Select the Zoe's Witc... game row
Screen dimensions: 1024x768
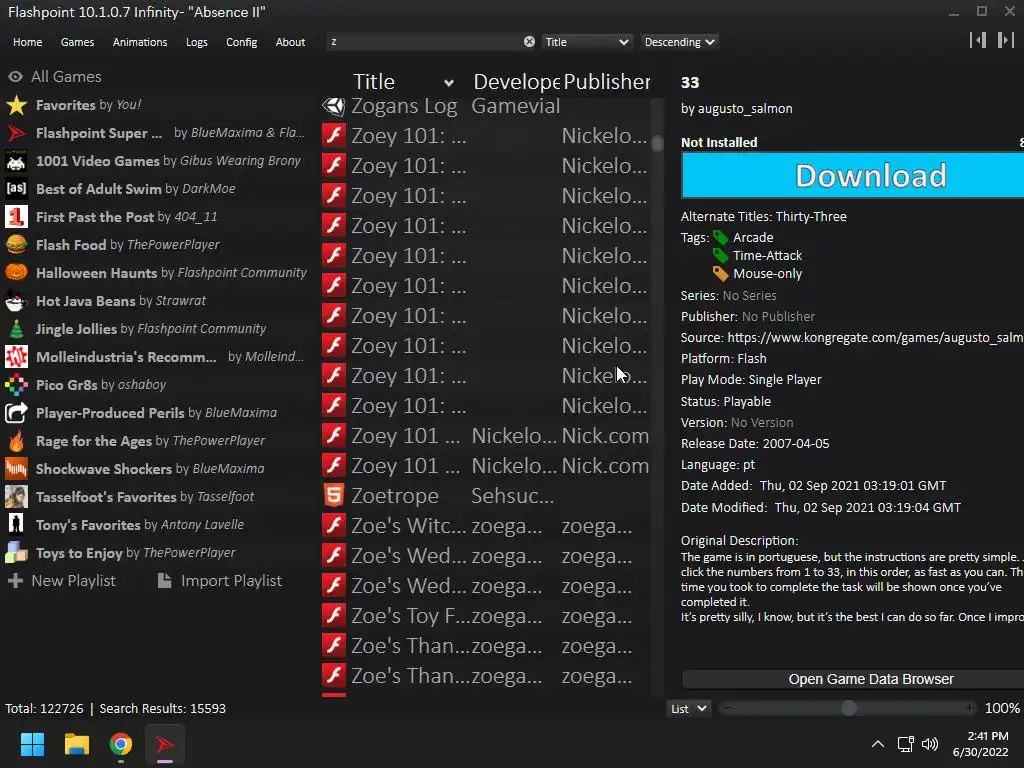(x=487, y=526)
